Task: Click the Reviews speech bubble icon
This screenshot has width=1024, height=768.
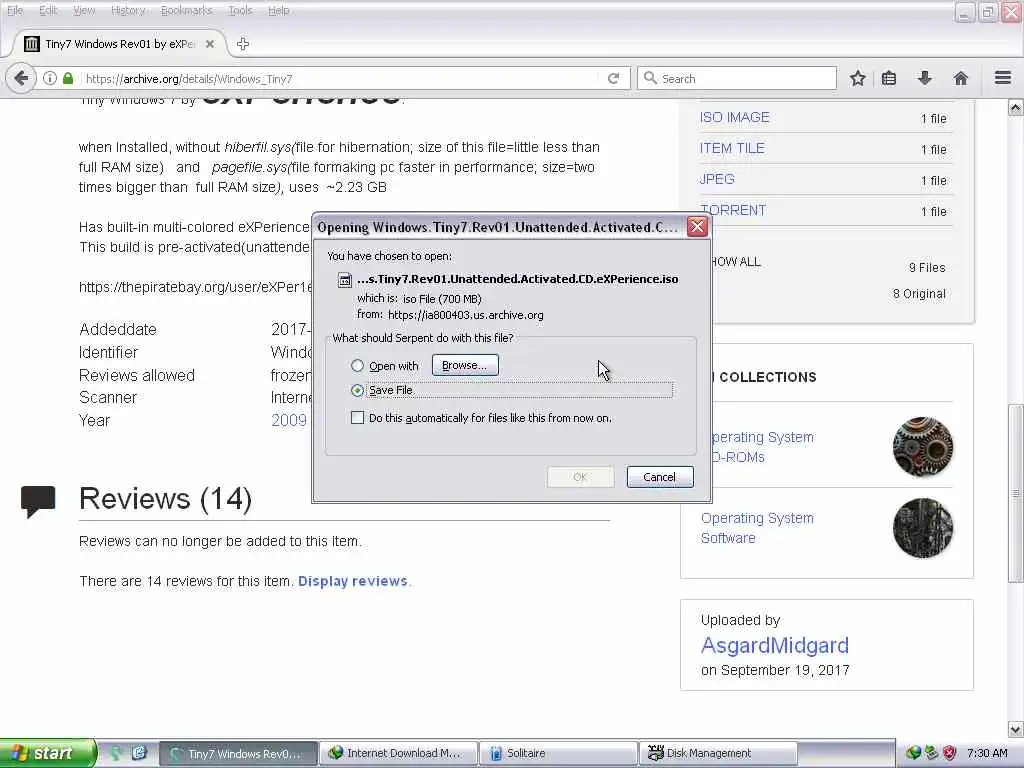Action: 38,502
